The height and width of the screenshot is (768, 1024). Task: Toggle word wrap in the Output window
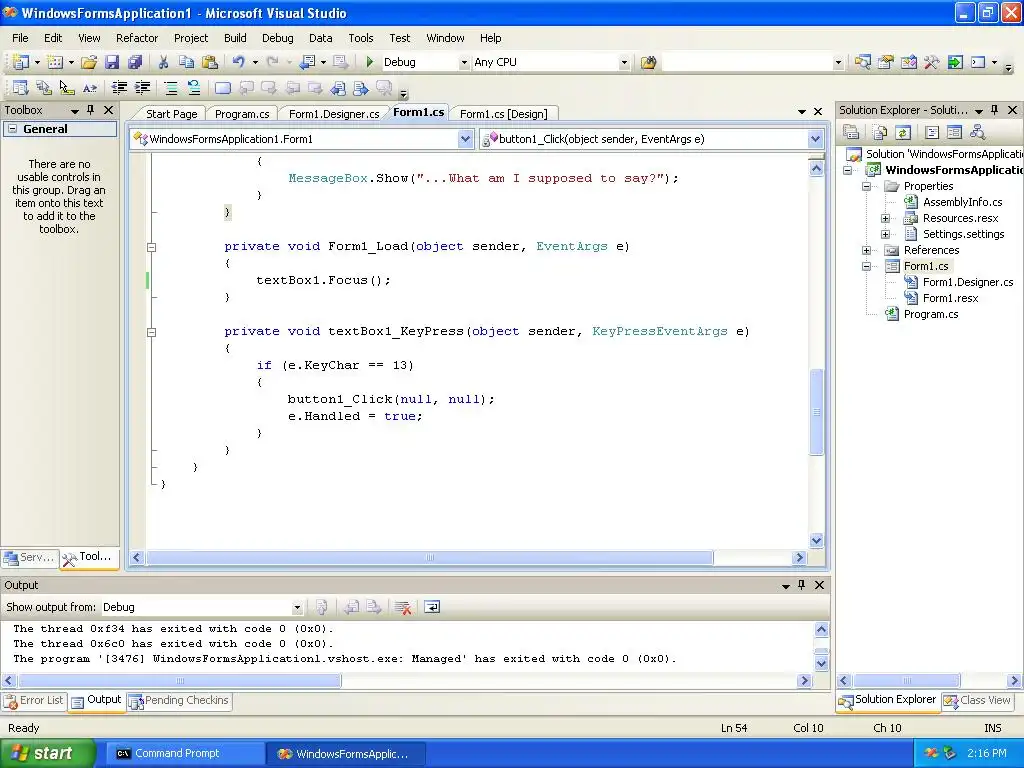[x=432, y=607]
